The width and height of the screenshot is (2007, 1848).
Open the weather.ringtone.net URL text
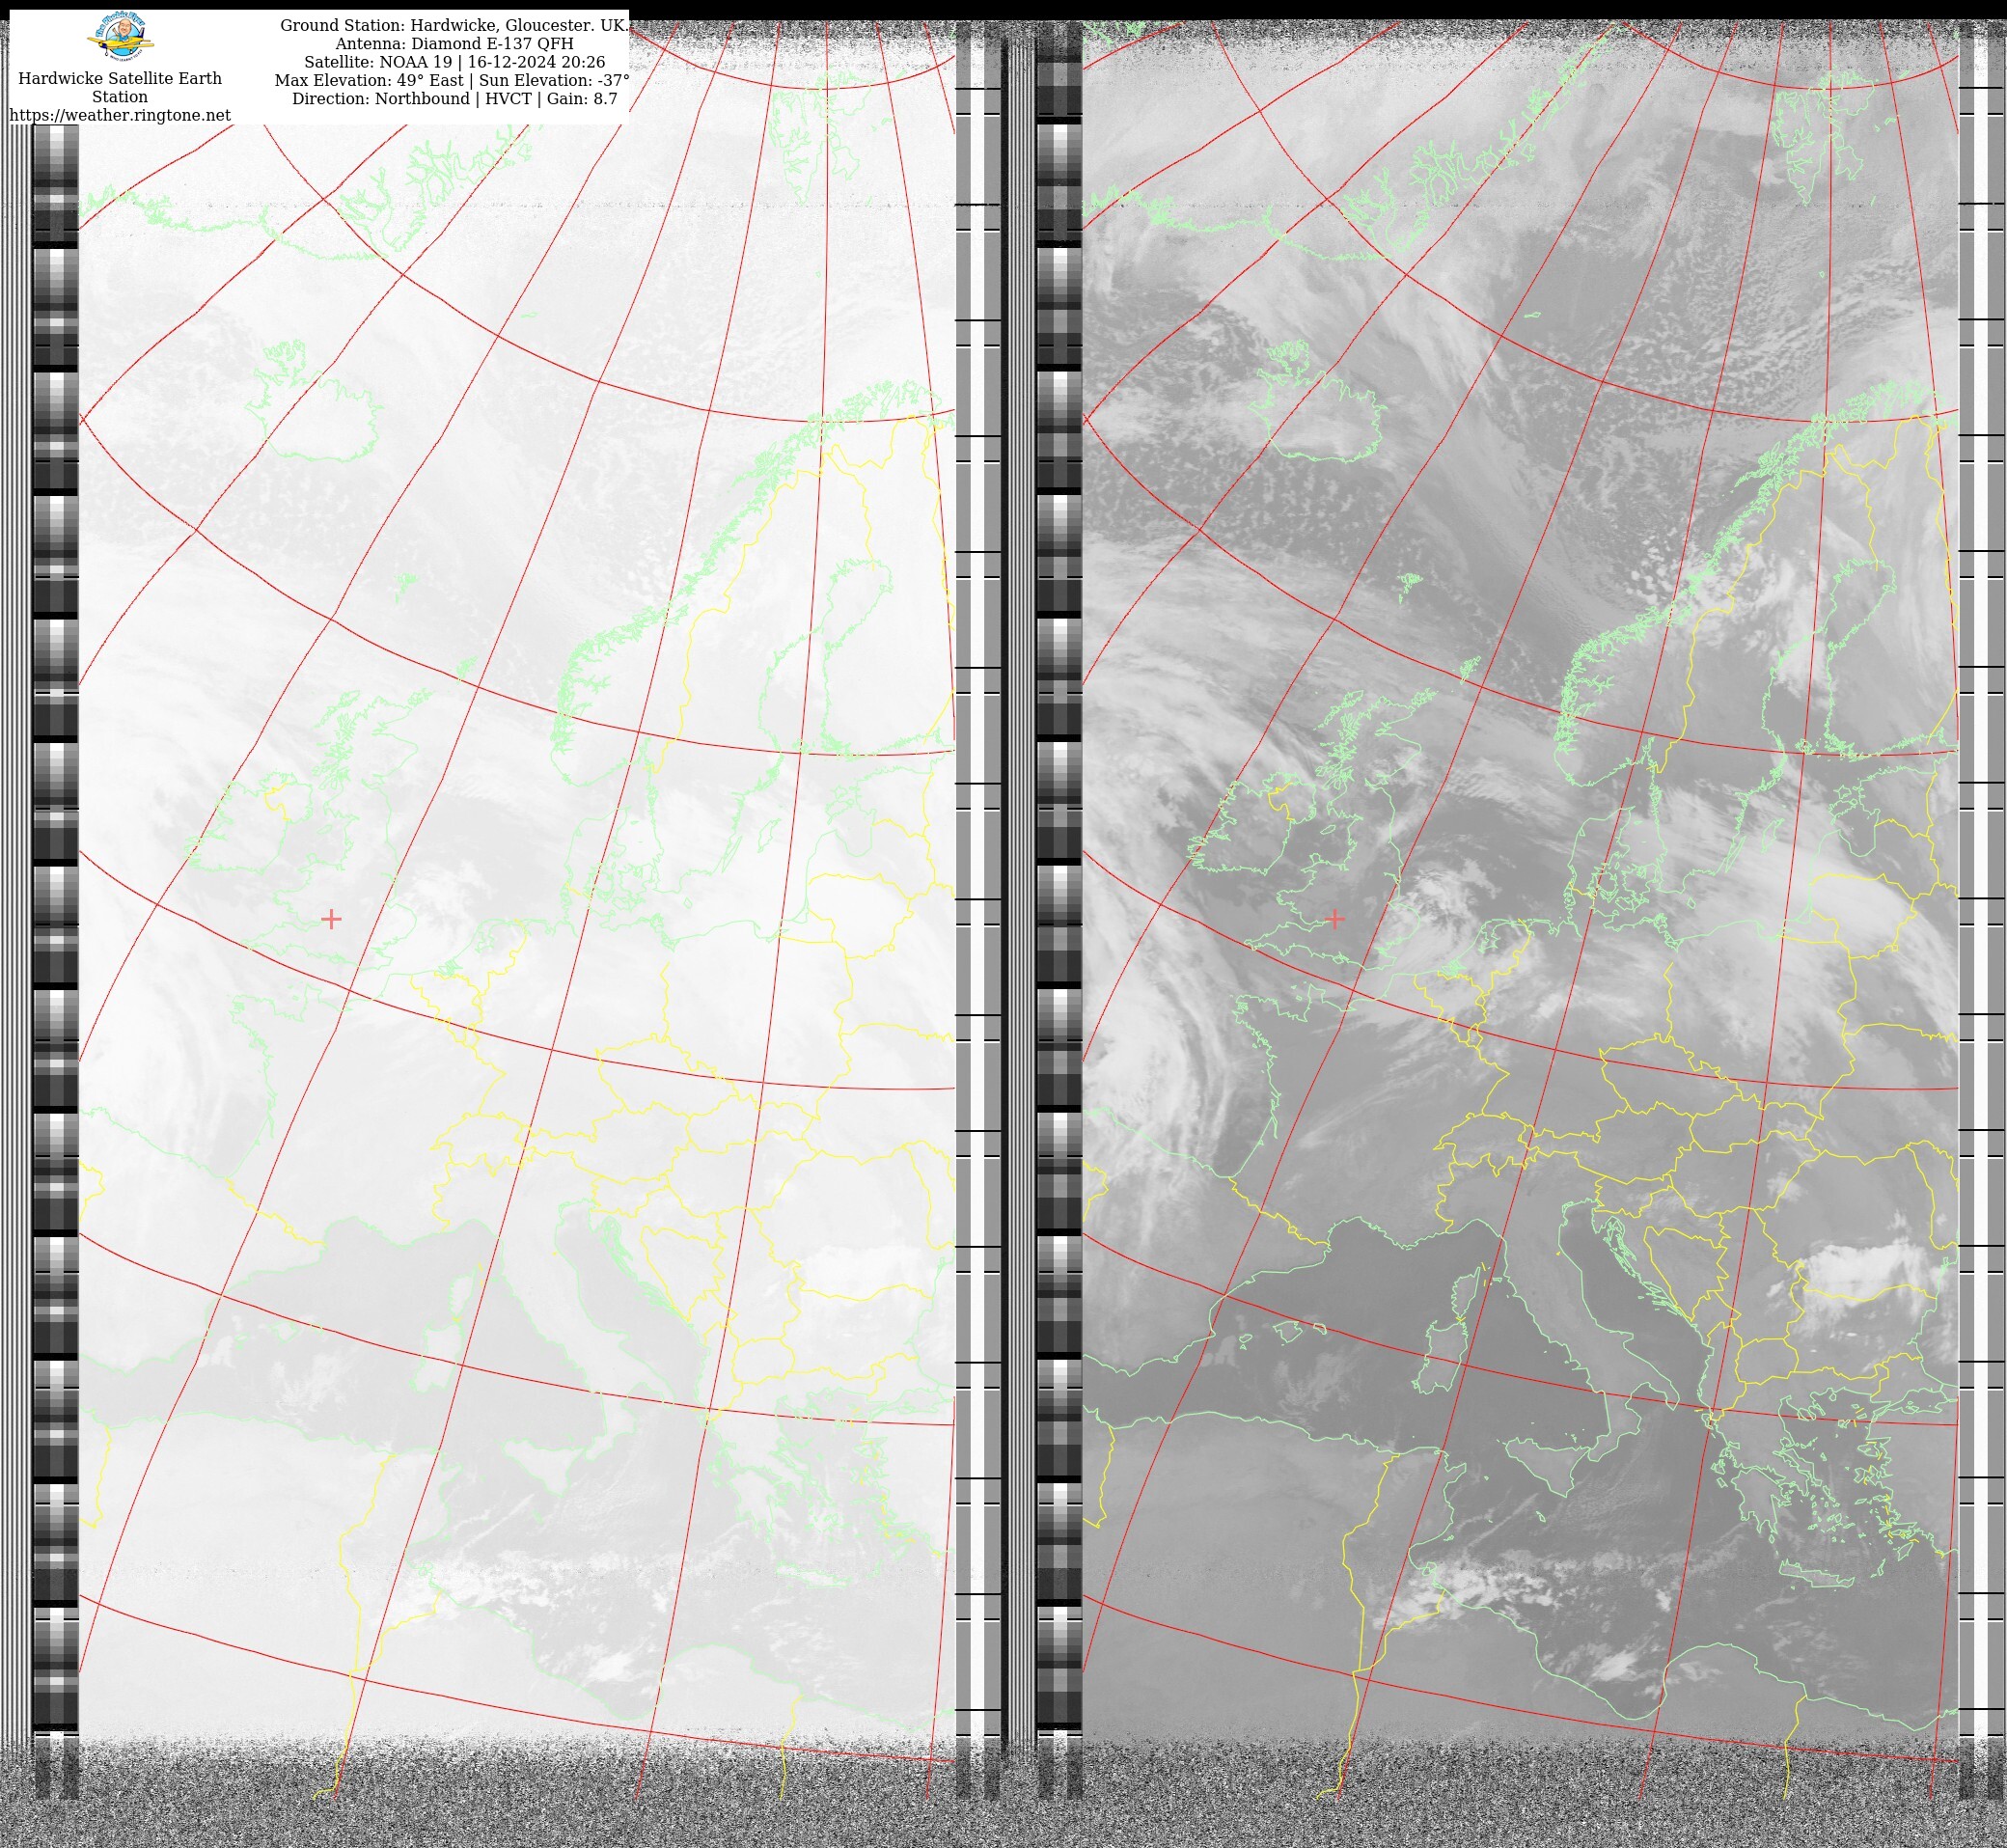coord(120,115)
